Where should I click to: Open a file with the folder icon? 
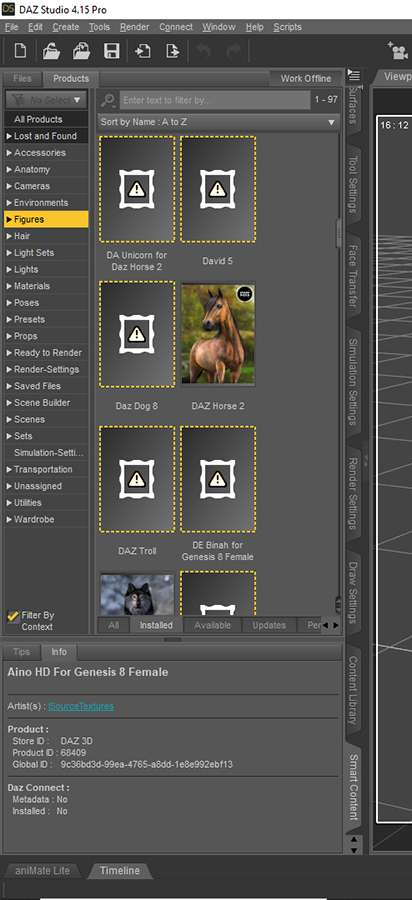51,51
